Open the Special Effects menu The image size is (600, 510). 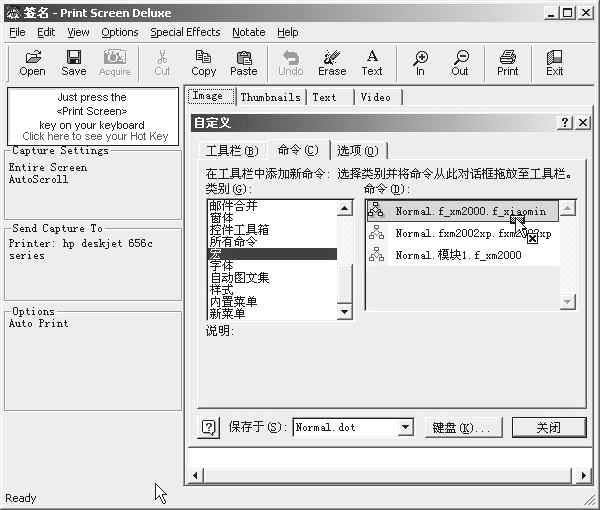(x=185, y=33)
